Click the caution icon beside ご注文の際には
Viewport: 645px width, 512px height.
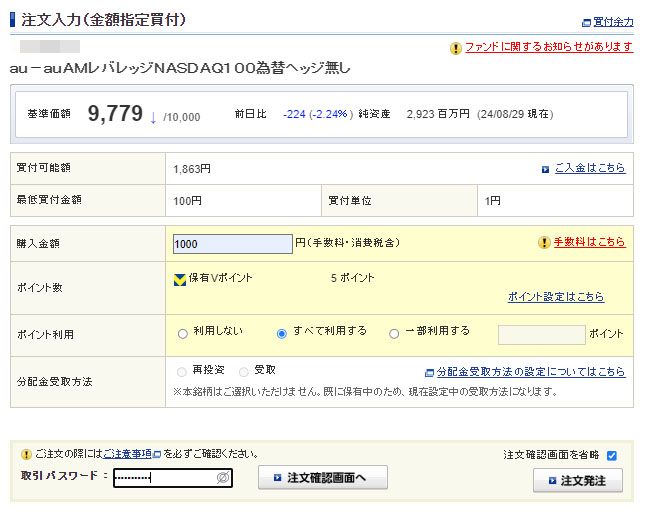point(26,454)
